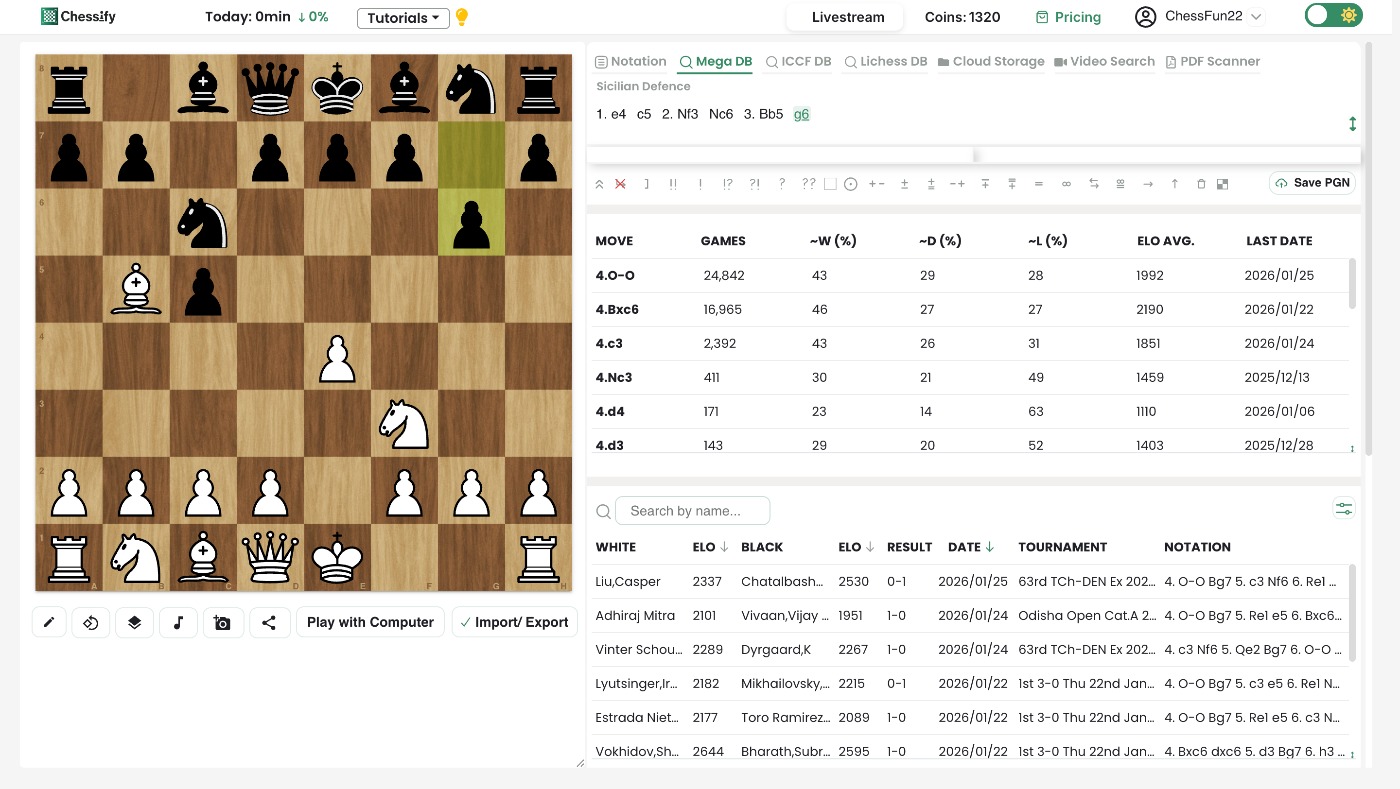Flip the board with the rotate icon
The height and width of the screenshot is (789, 1400).
[x=91, y=622]
